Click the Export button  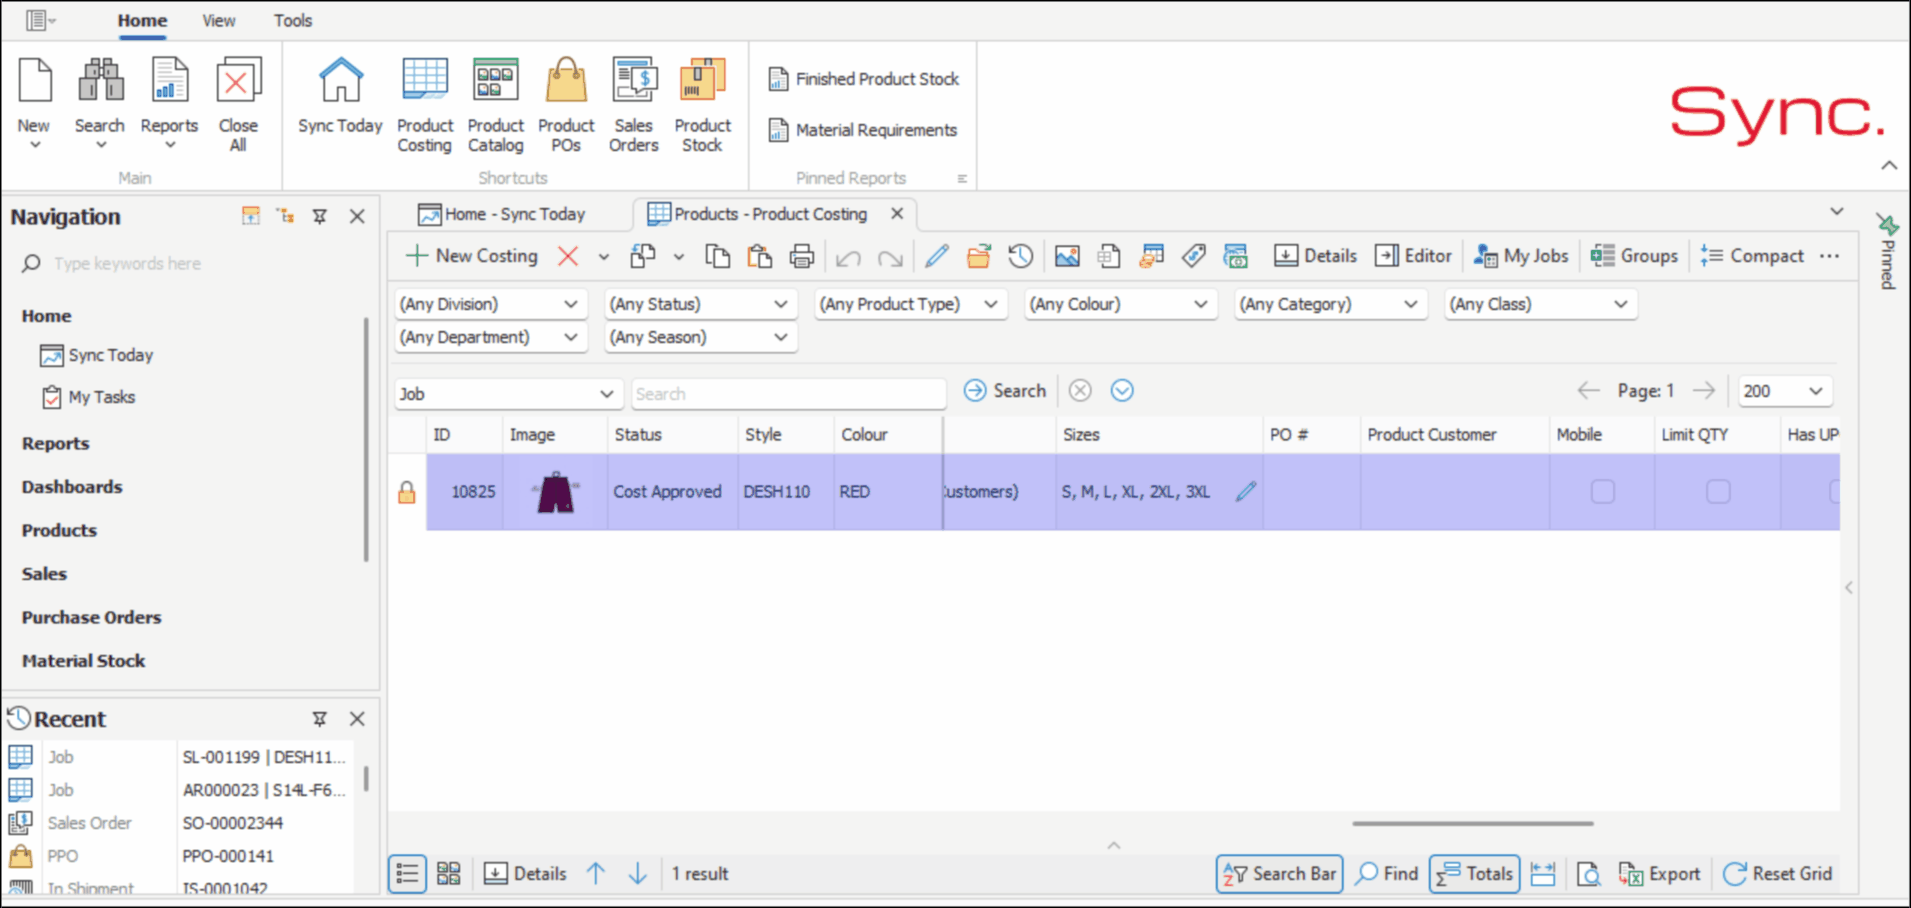tap(1660, 874)
